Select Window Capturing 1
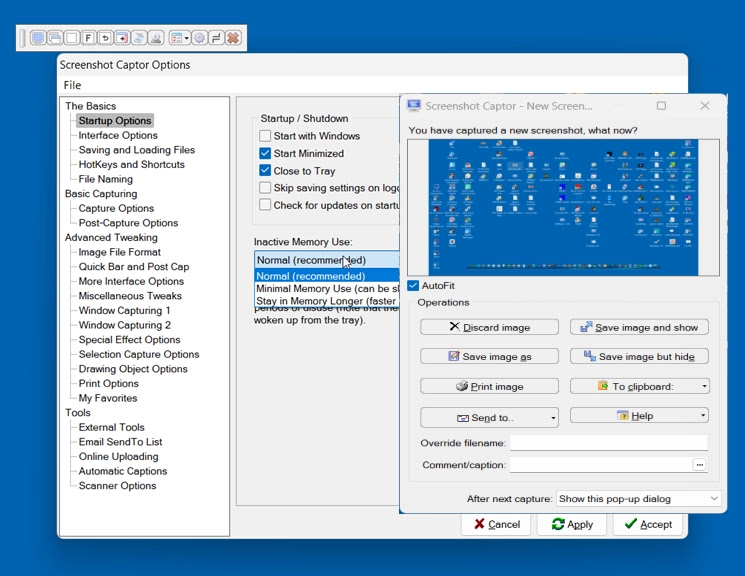745x576 pixels. click(x=124, y=311)
